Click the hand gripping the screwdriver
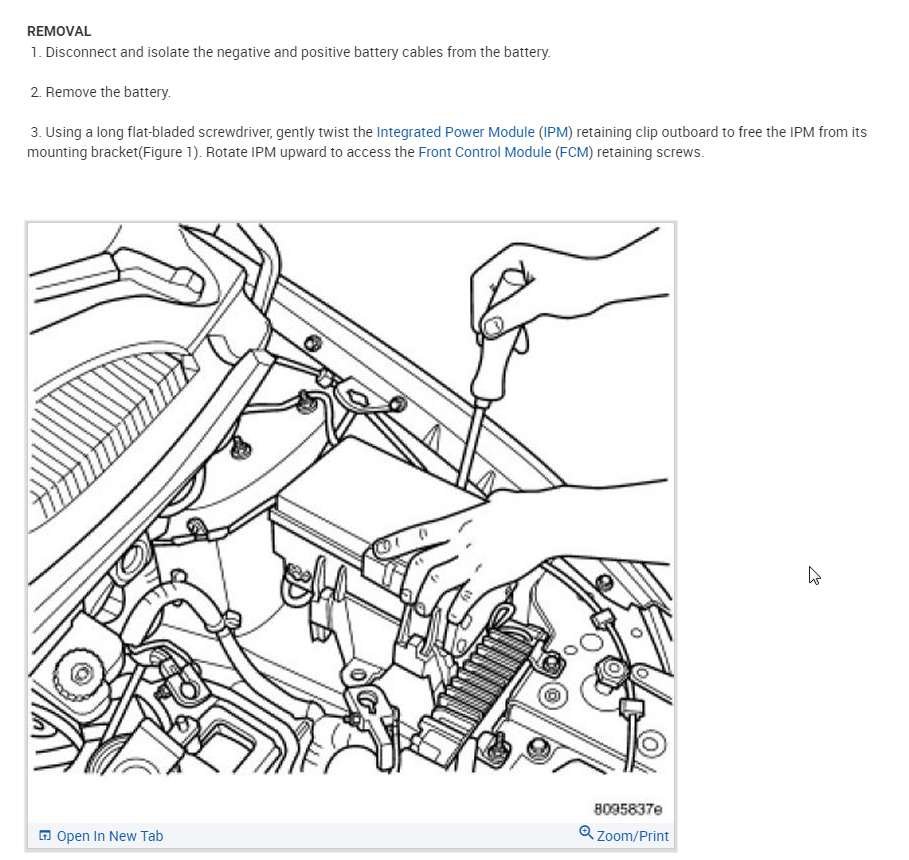 557,290
